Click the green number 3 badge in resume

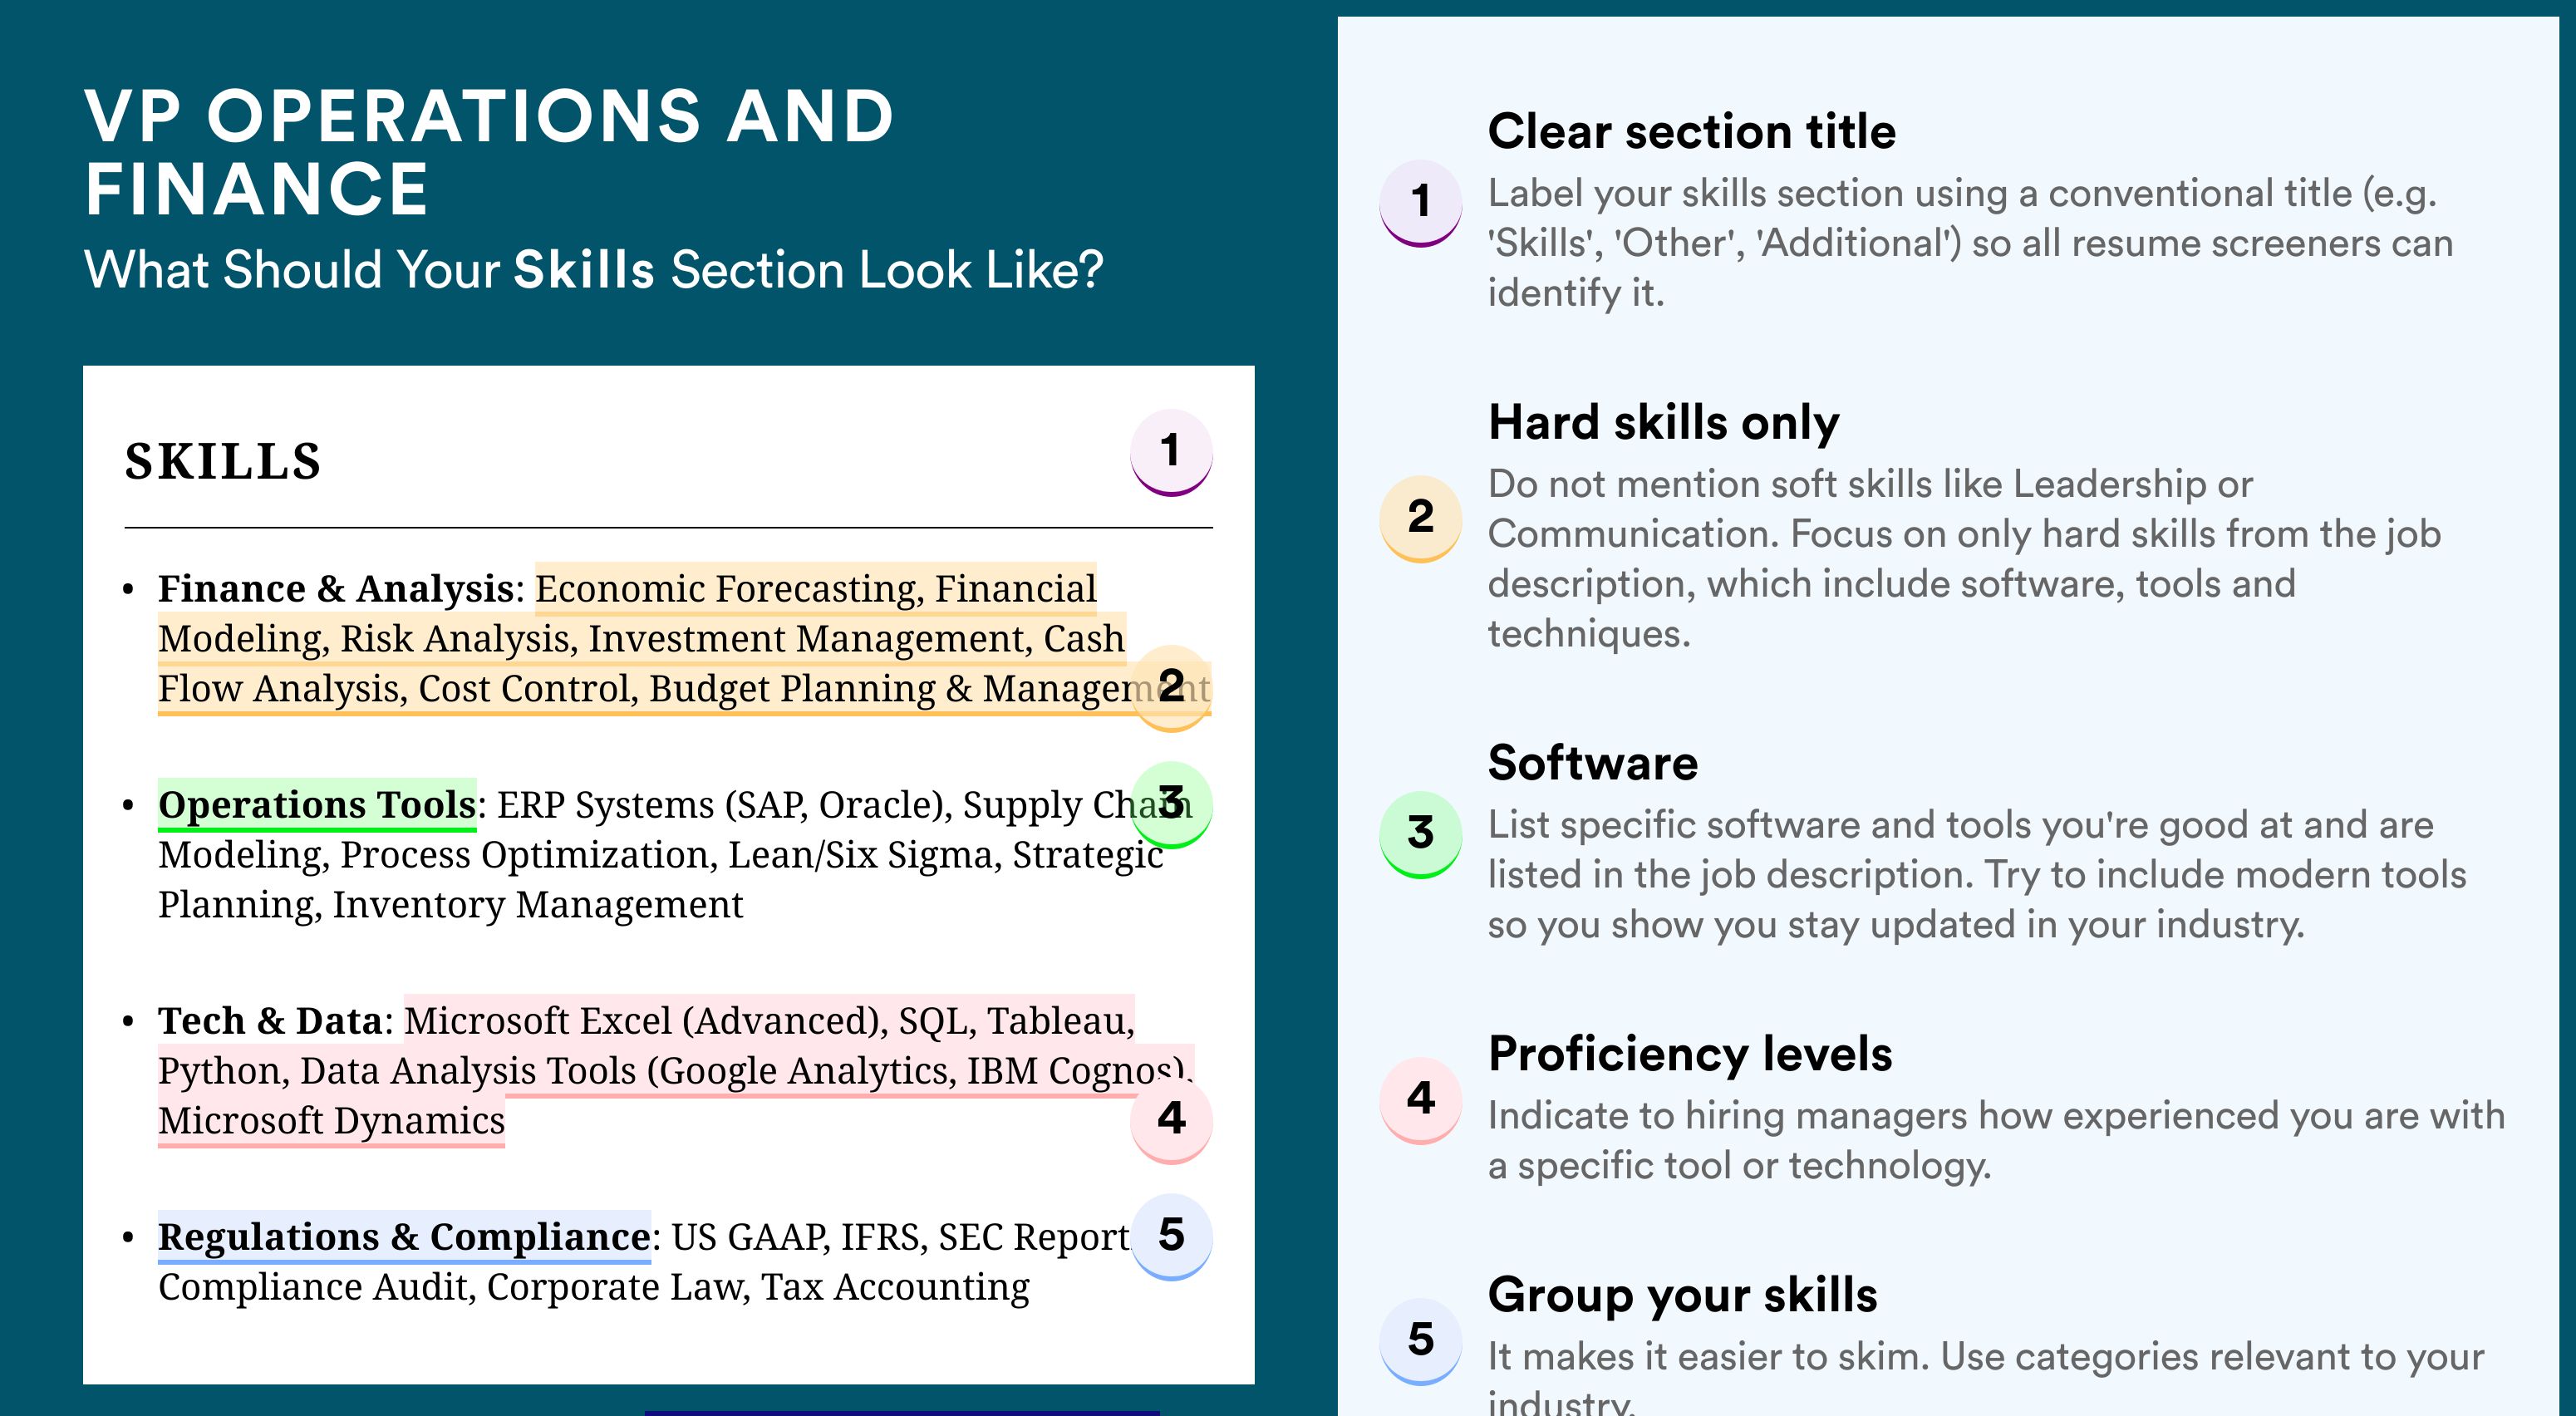click(x=1171, y=803)
